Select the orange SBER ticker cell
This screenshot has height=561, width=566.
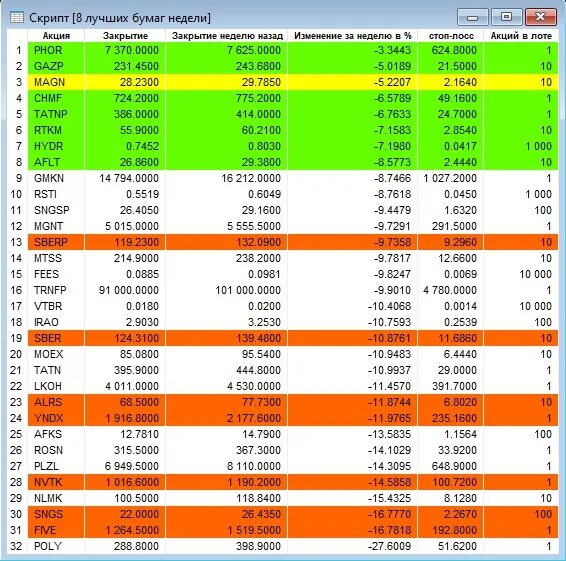tap(56, 338)
